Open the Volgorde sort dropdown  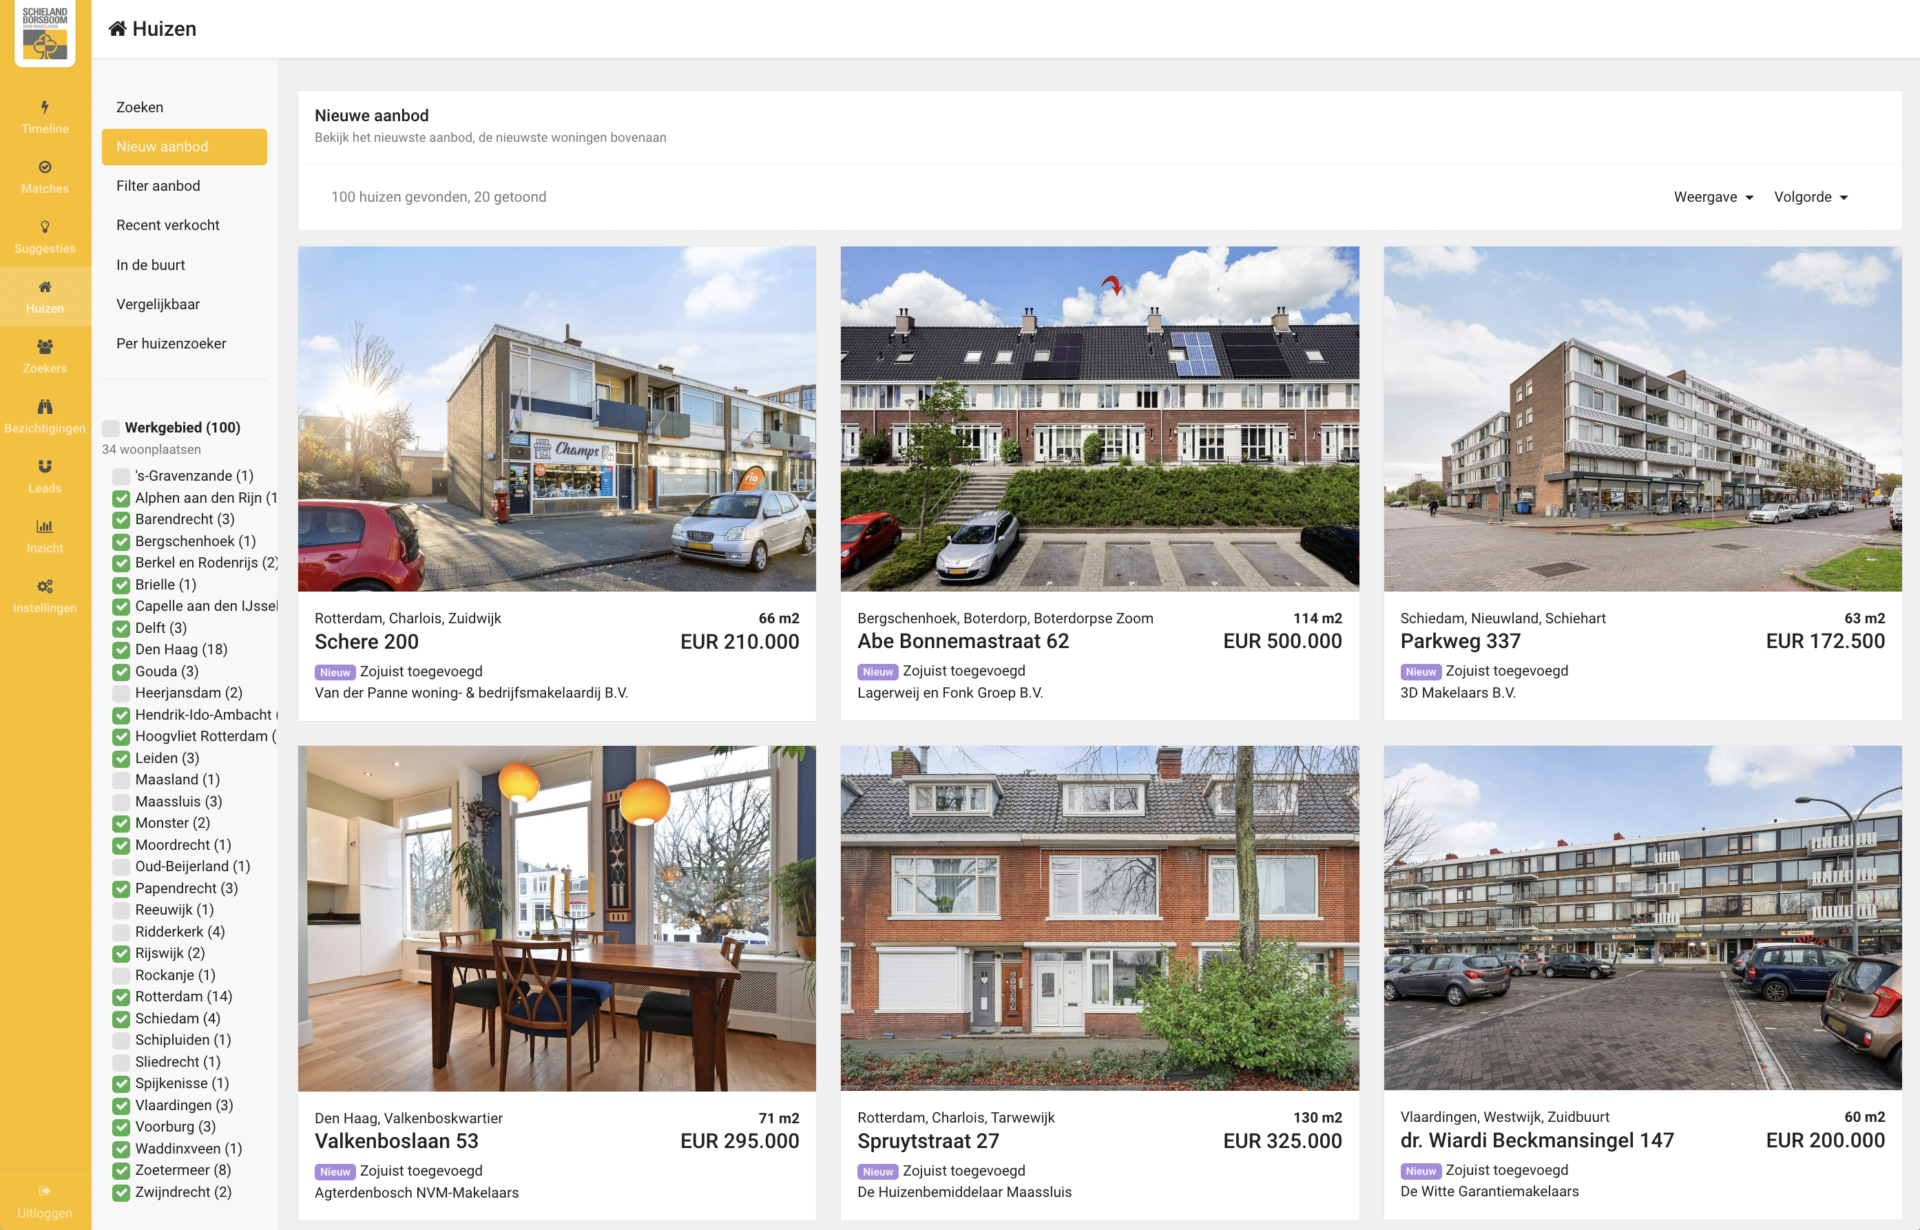(x=1810, y=197)
